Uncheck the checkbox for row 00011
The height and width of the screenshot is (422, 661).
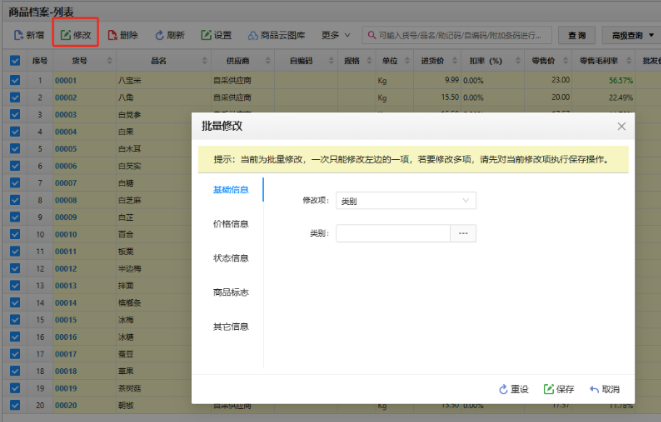(15, 251)
